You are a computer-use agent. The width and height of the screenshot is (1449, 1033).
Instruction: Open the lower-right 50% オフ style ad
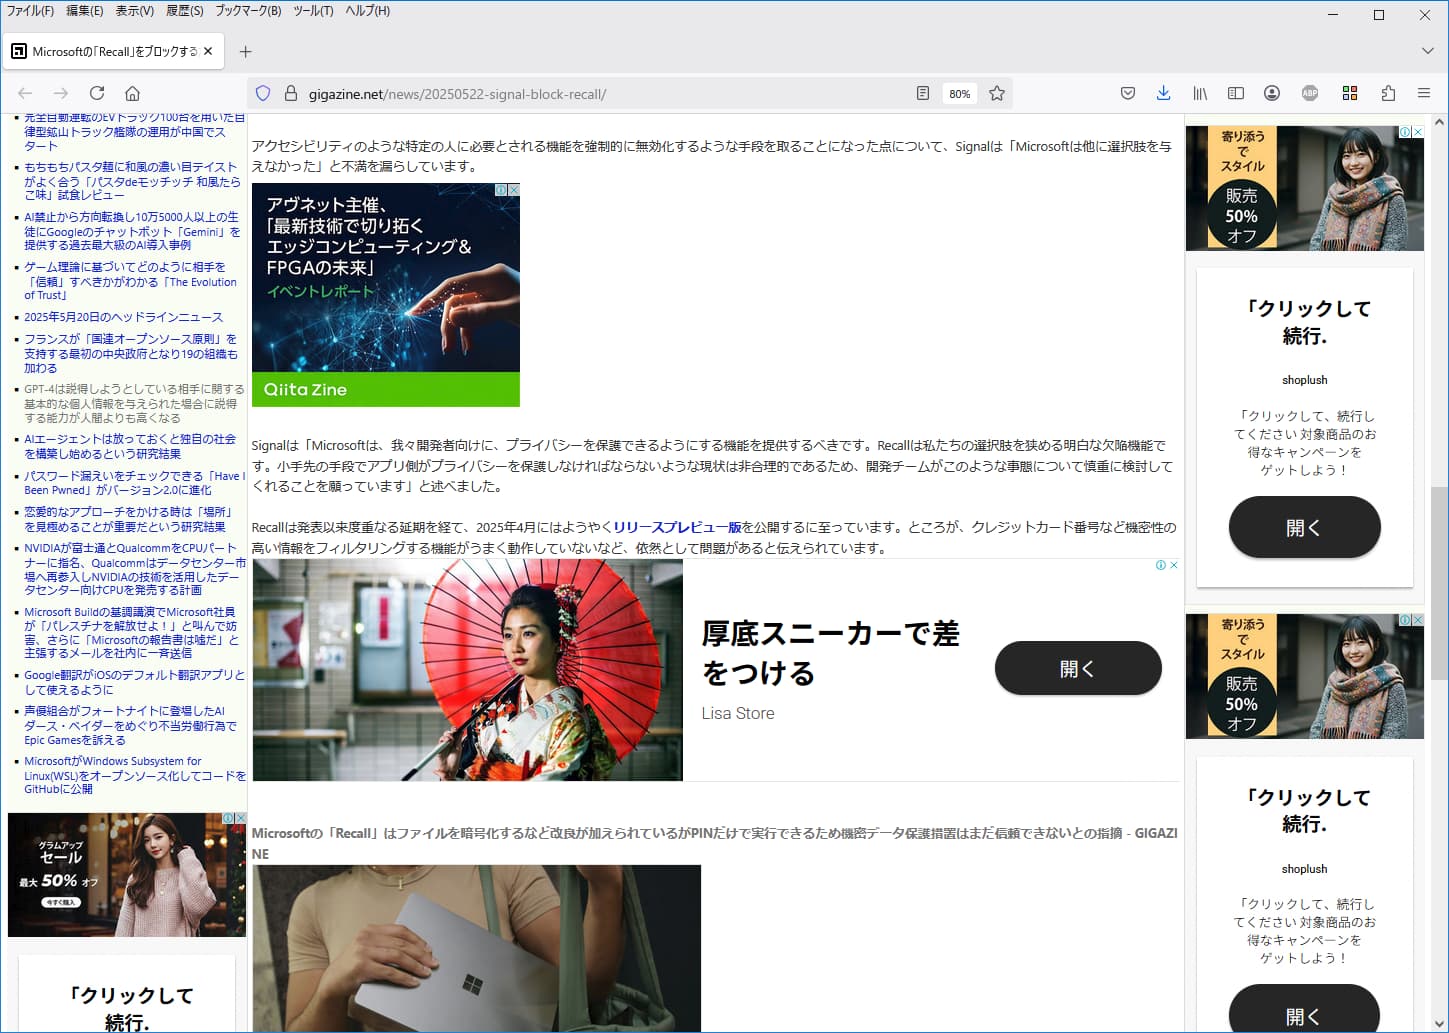pyautogui.click(x=1305, y=676)
